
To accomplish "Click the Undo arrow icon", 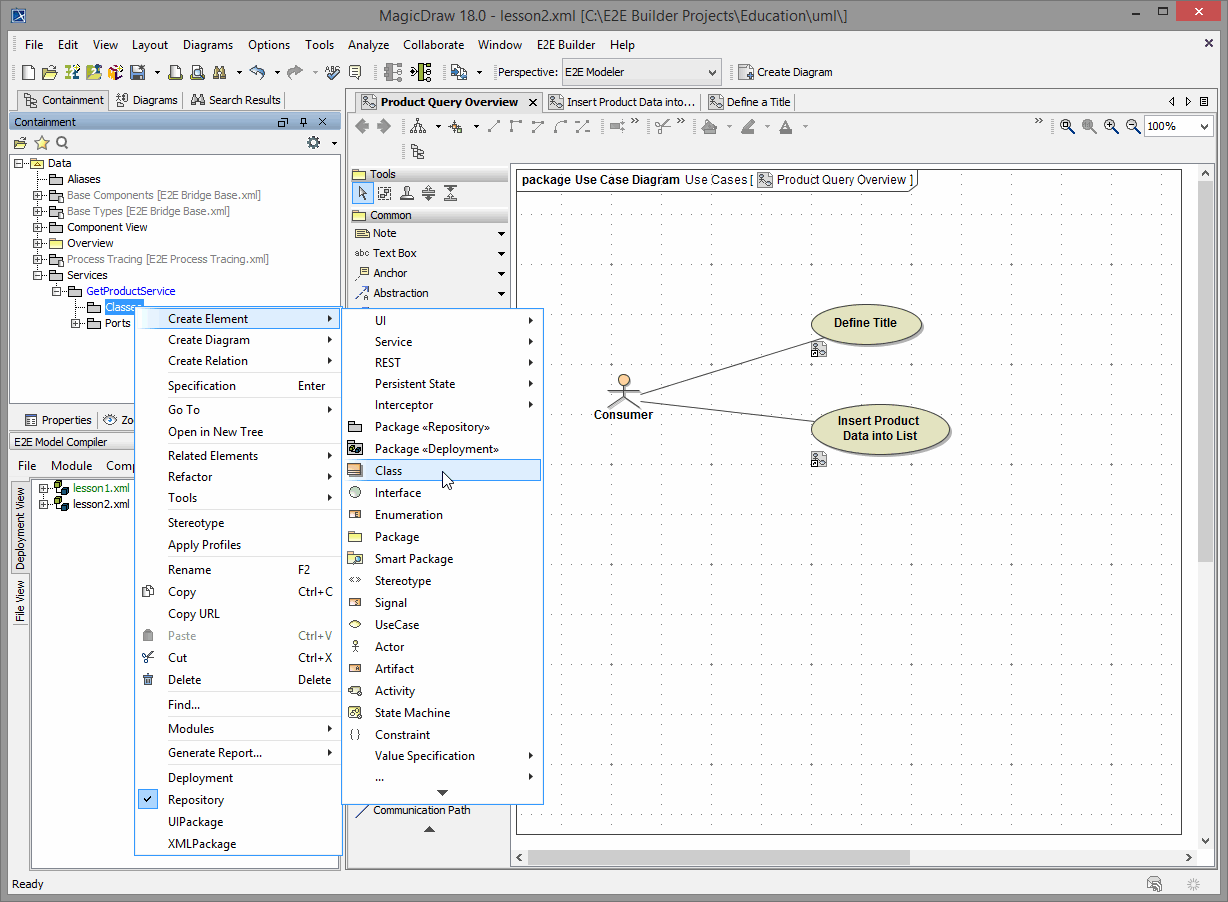I will click(257, 72).
